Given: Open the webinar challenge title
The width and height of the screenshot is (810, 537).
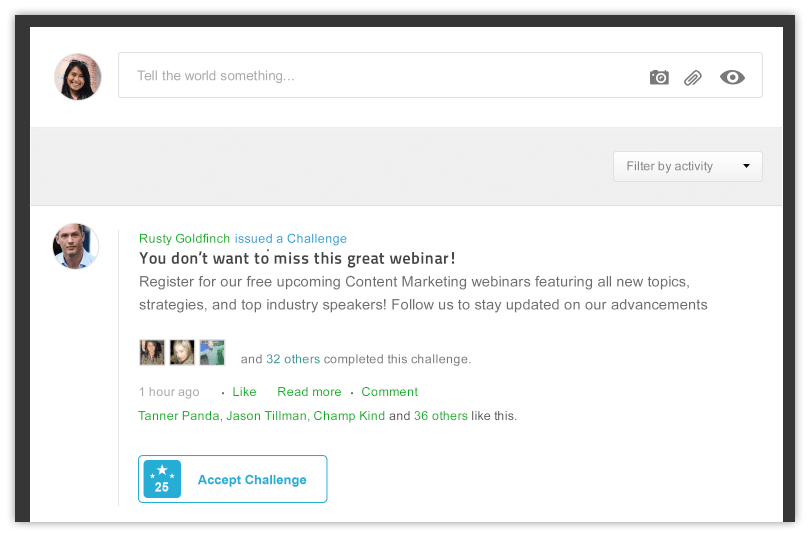Looking at the screenshot, I should click(x=297, y=258).
